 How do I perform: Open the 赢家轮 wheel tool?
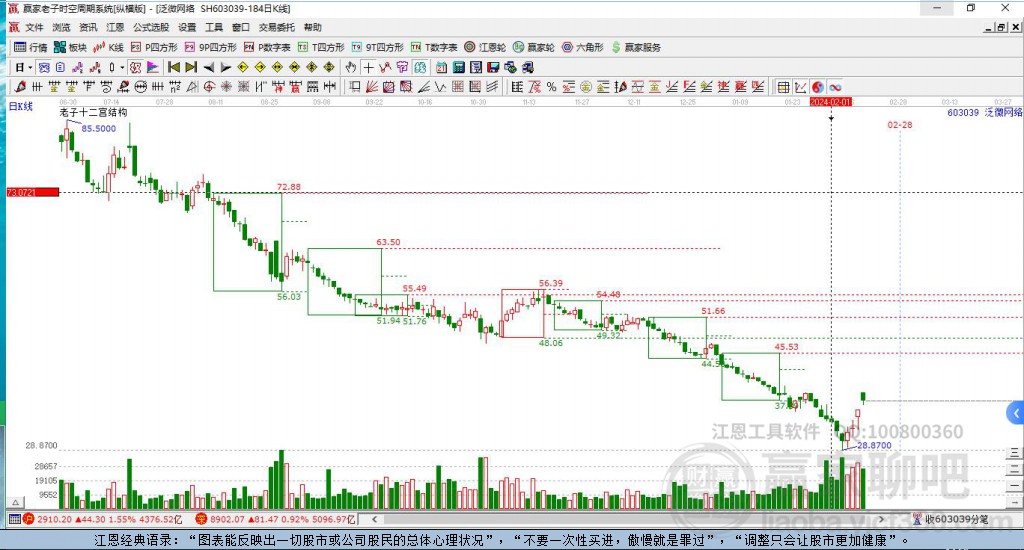point(534,47)
